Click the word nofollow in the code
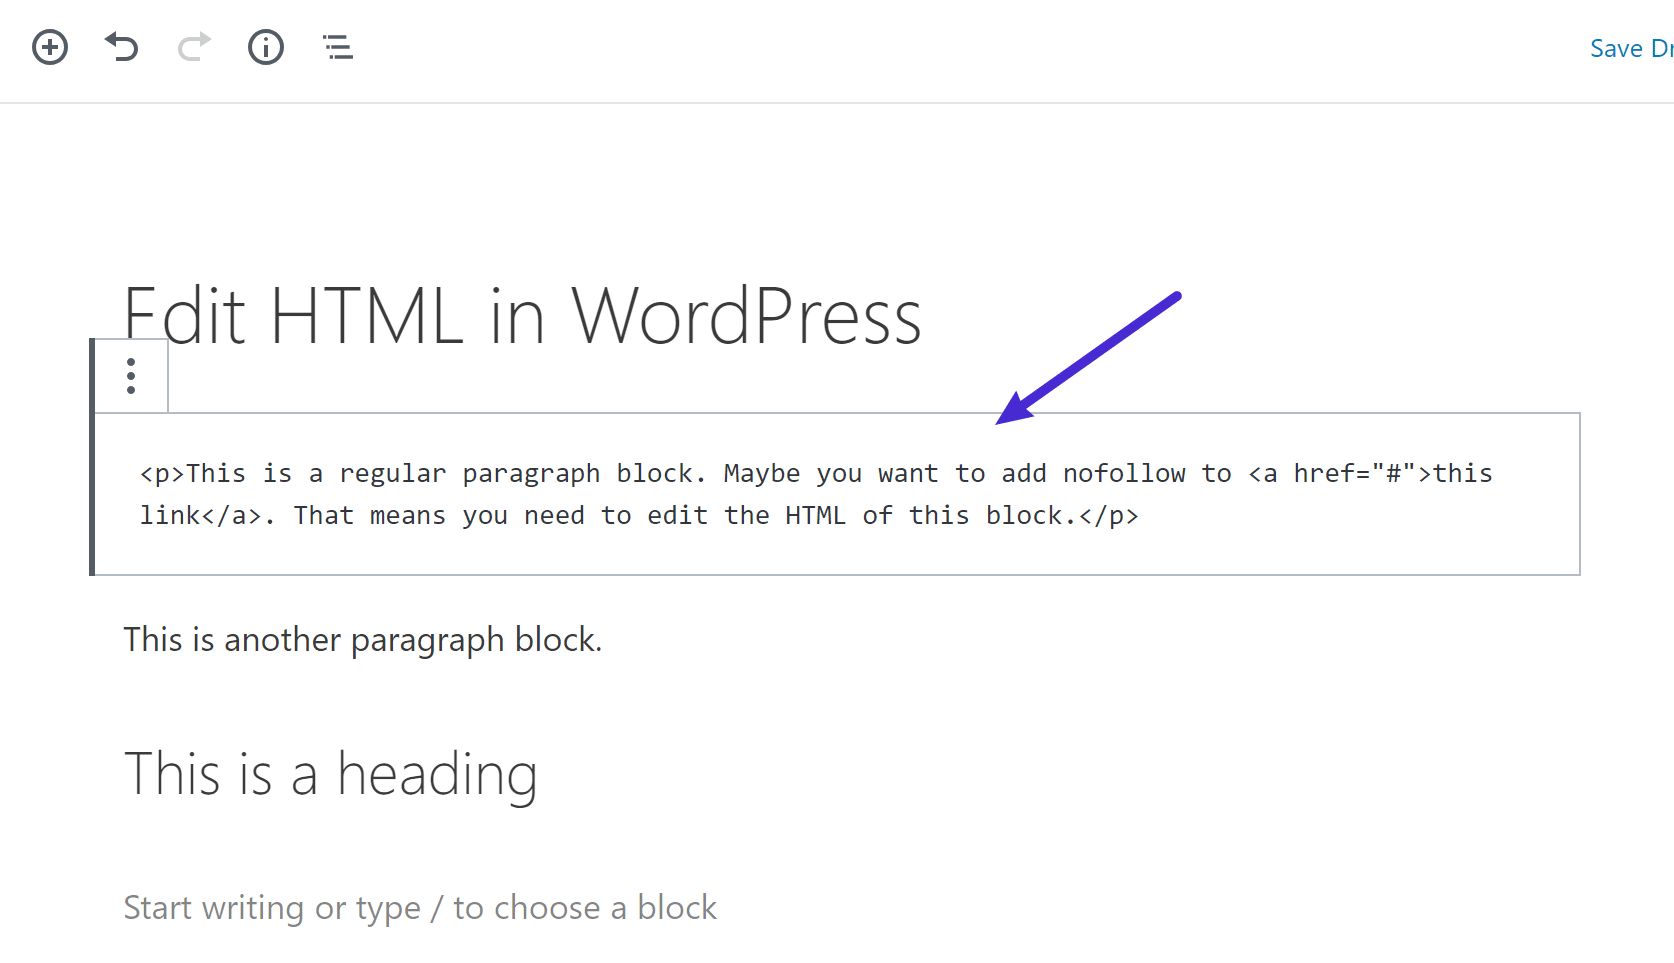1674x963 pixels. (1124, 473)
